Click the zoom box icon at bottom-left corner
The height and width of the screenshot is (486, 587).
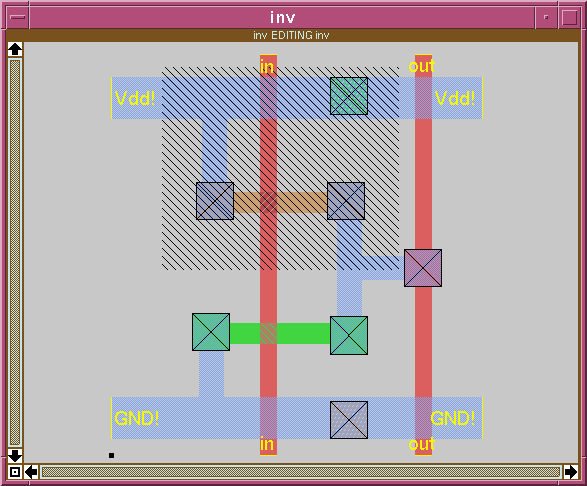pos(15,472)
